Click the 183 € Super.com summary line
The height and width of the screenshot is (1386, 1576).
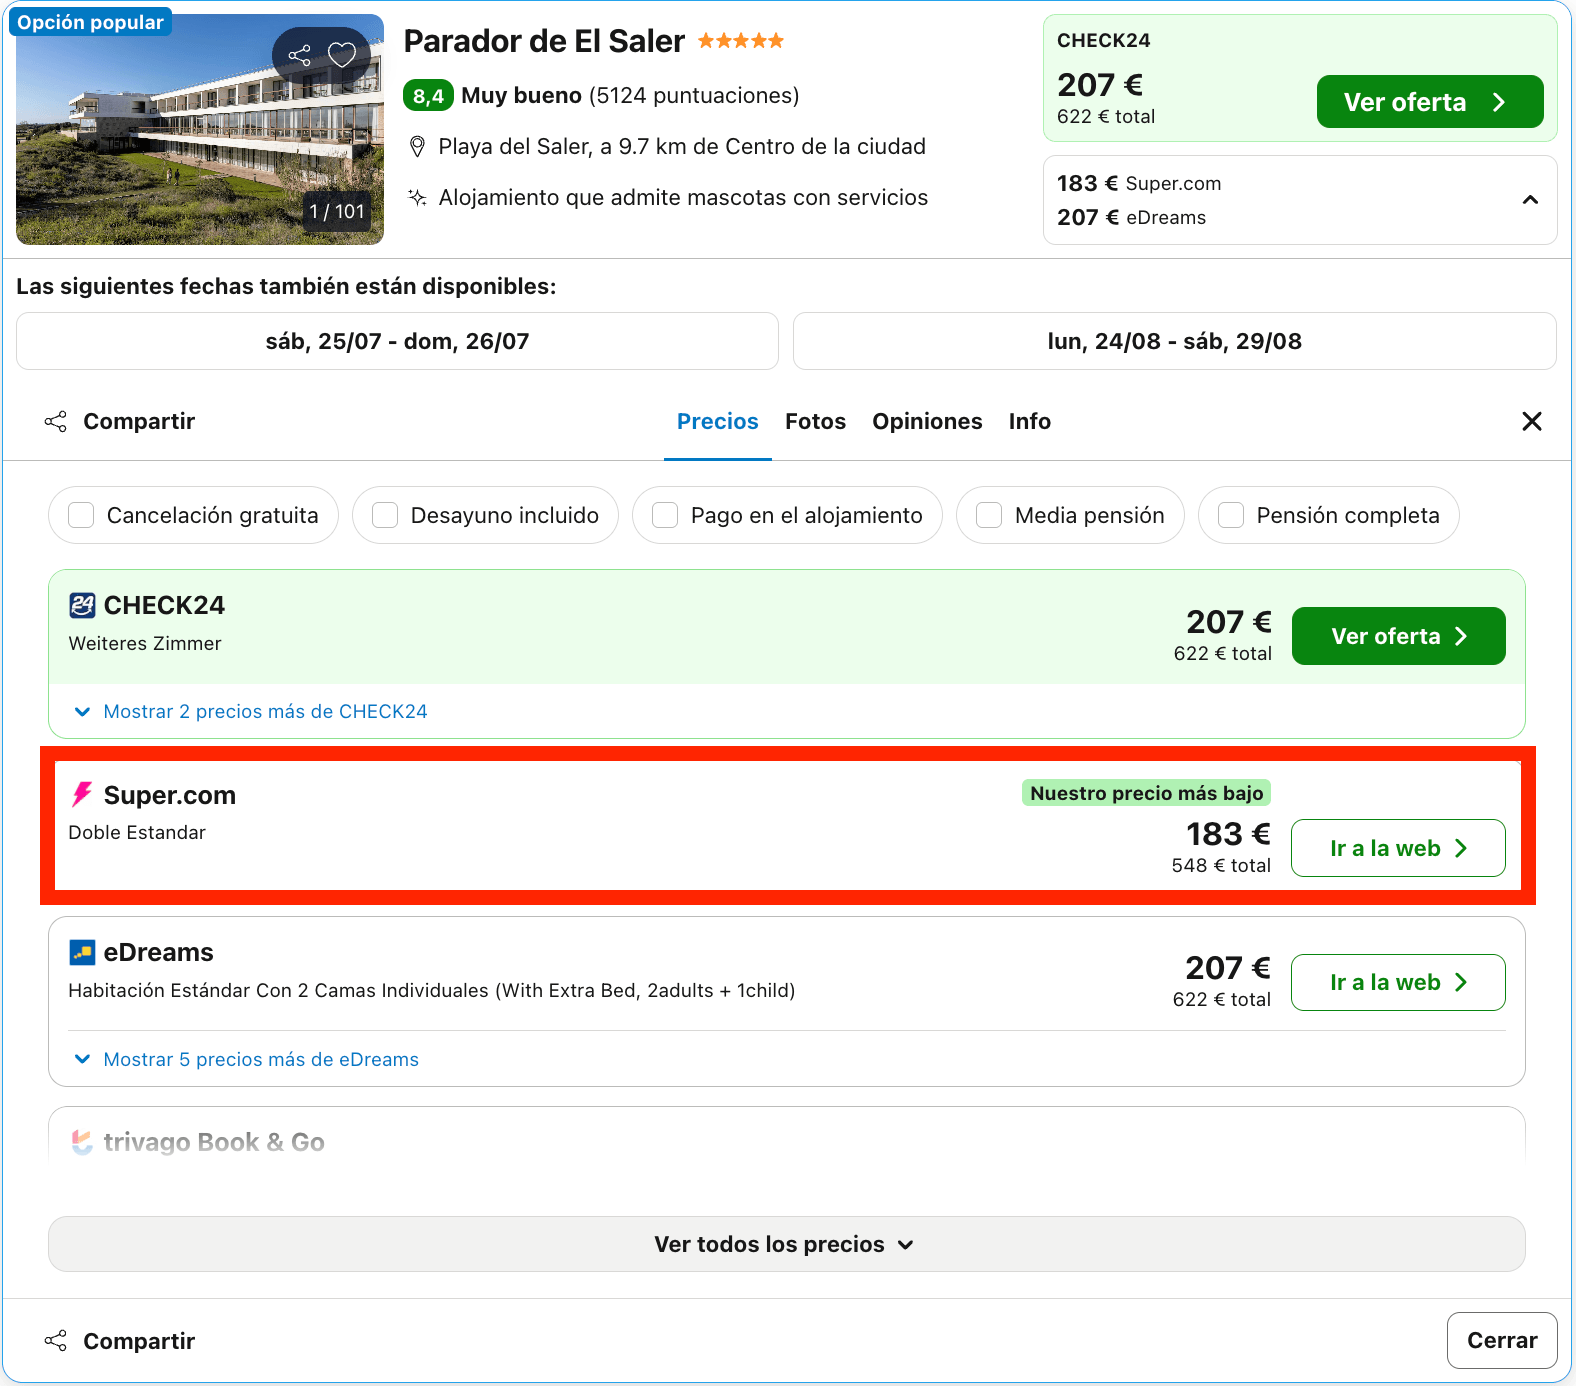tap(1139, 183)
